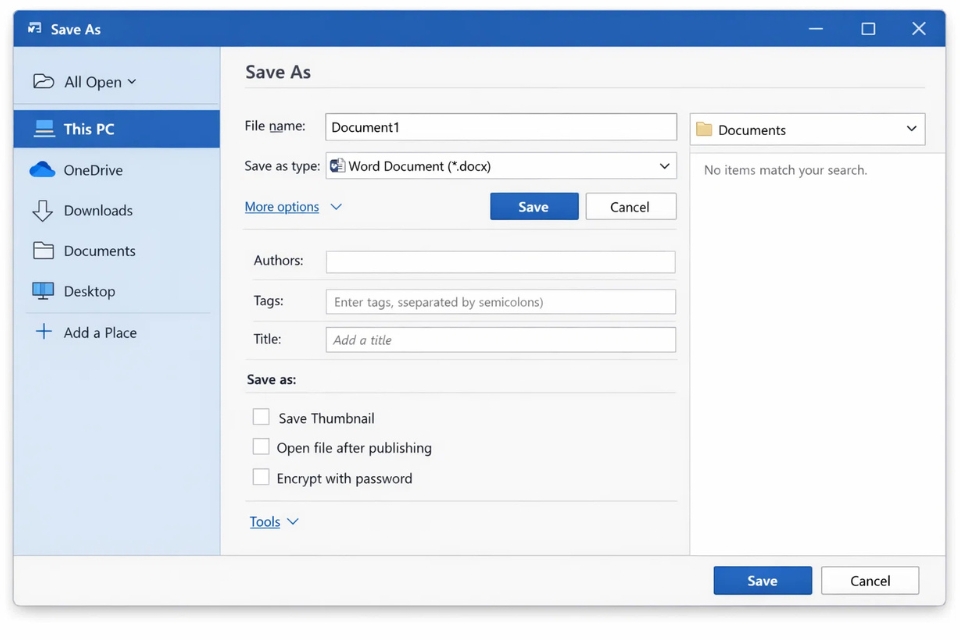Image resolution: width=960 pixels, height=640 pixels.
Task: Select the Document1 file name text
Action: 364,127
